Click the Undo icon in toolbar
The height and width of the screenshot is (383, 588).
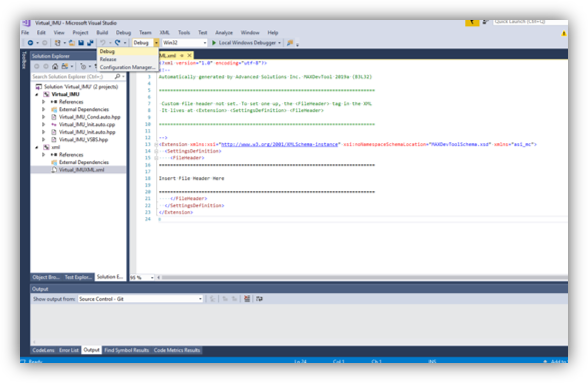(103, 43)
